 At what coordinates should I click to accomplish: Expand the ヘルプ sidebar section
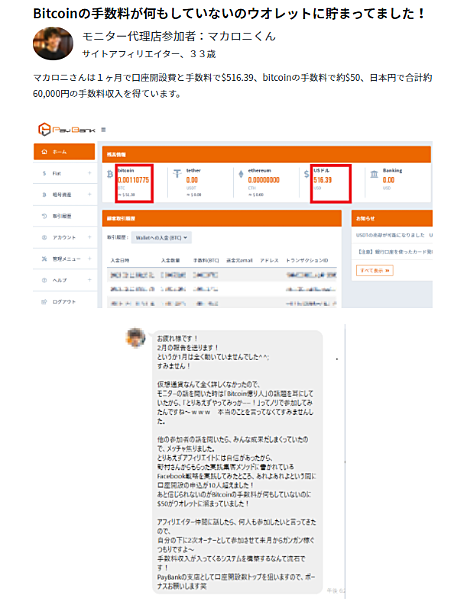(65, 280)
